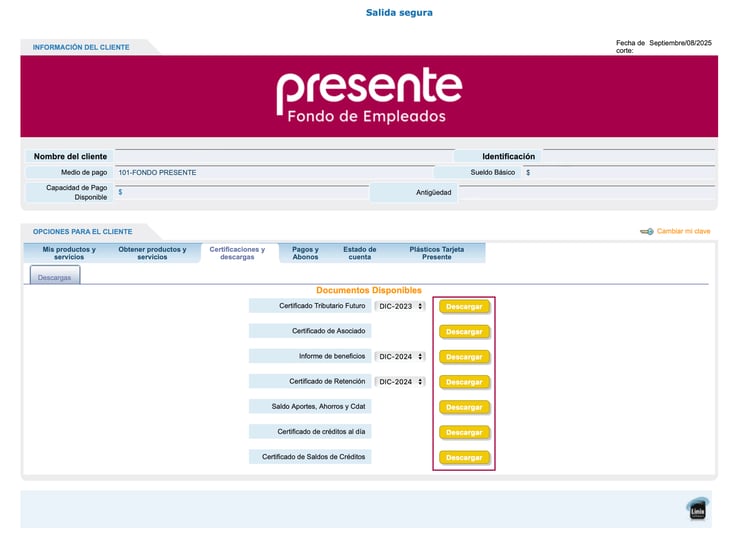Download the Informe de beneficios

click(464, 357)
